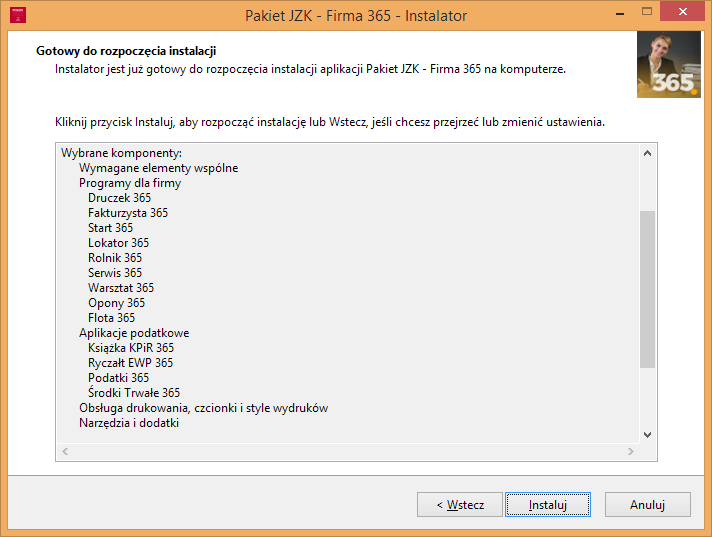
Task: Click the horizontal scroll left arrow
Action: click(x=65, y=451)
